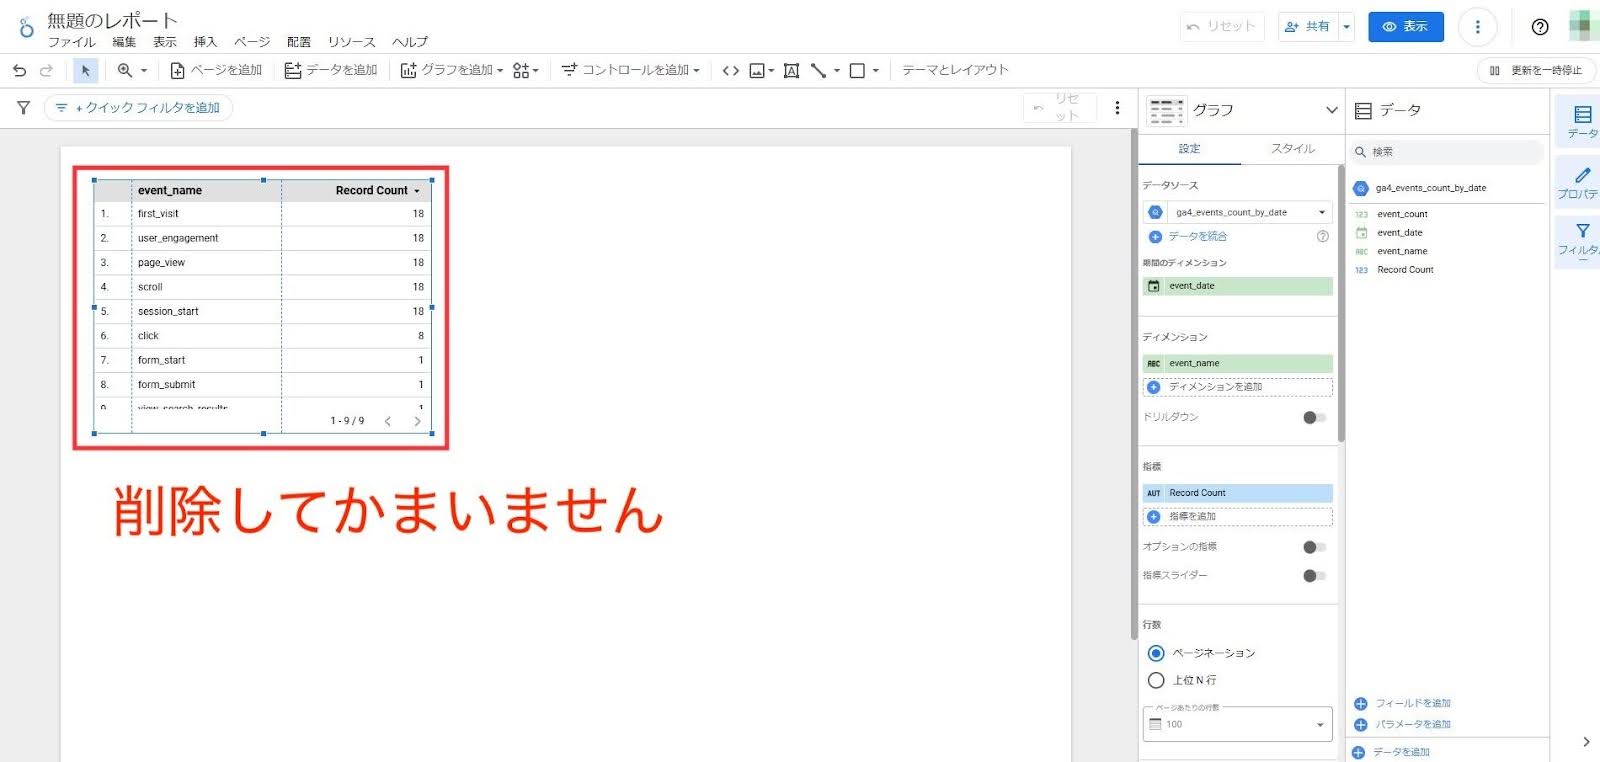
Task: Click the データを追加 toolbar button
Action: click(331, 70)
